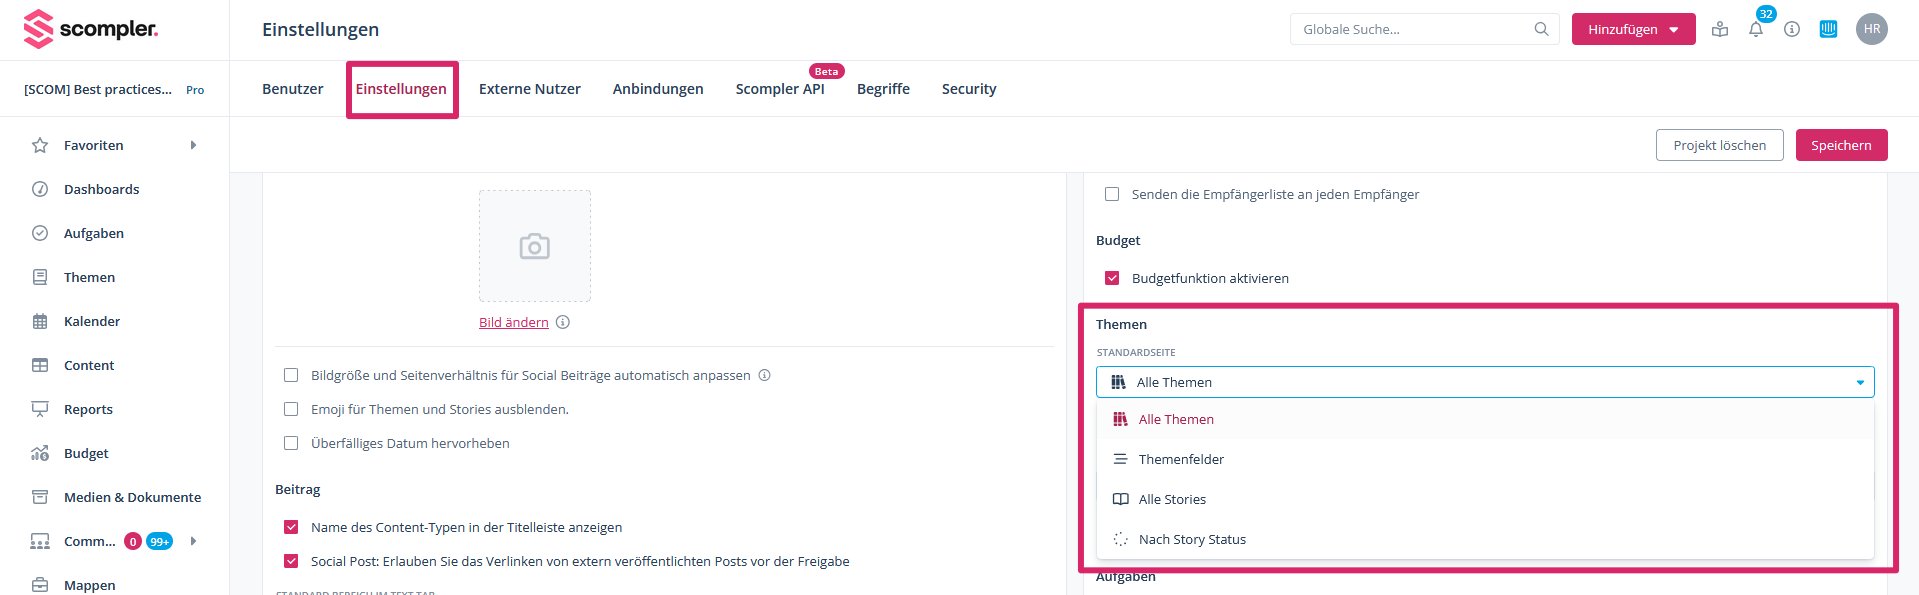Click the camera image placeholder
Viewport: 1919px width, 595px height.
pos(535,246)
